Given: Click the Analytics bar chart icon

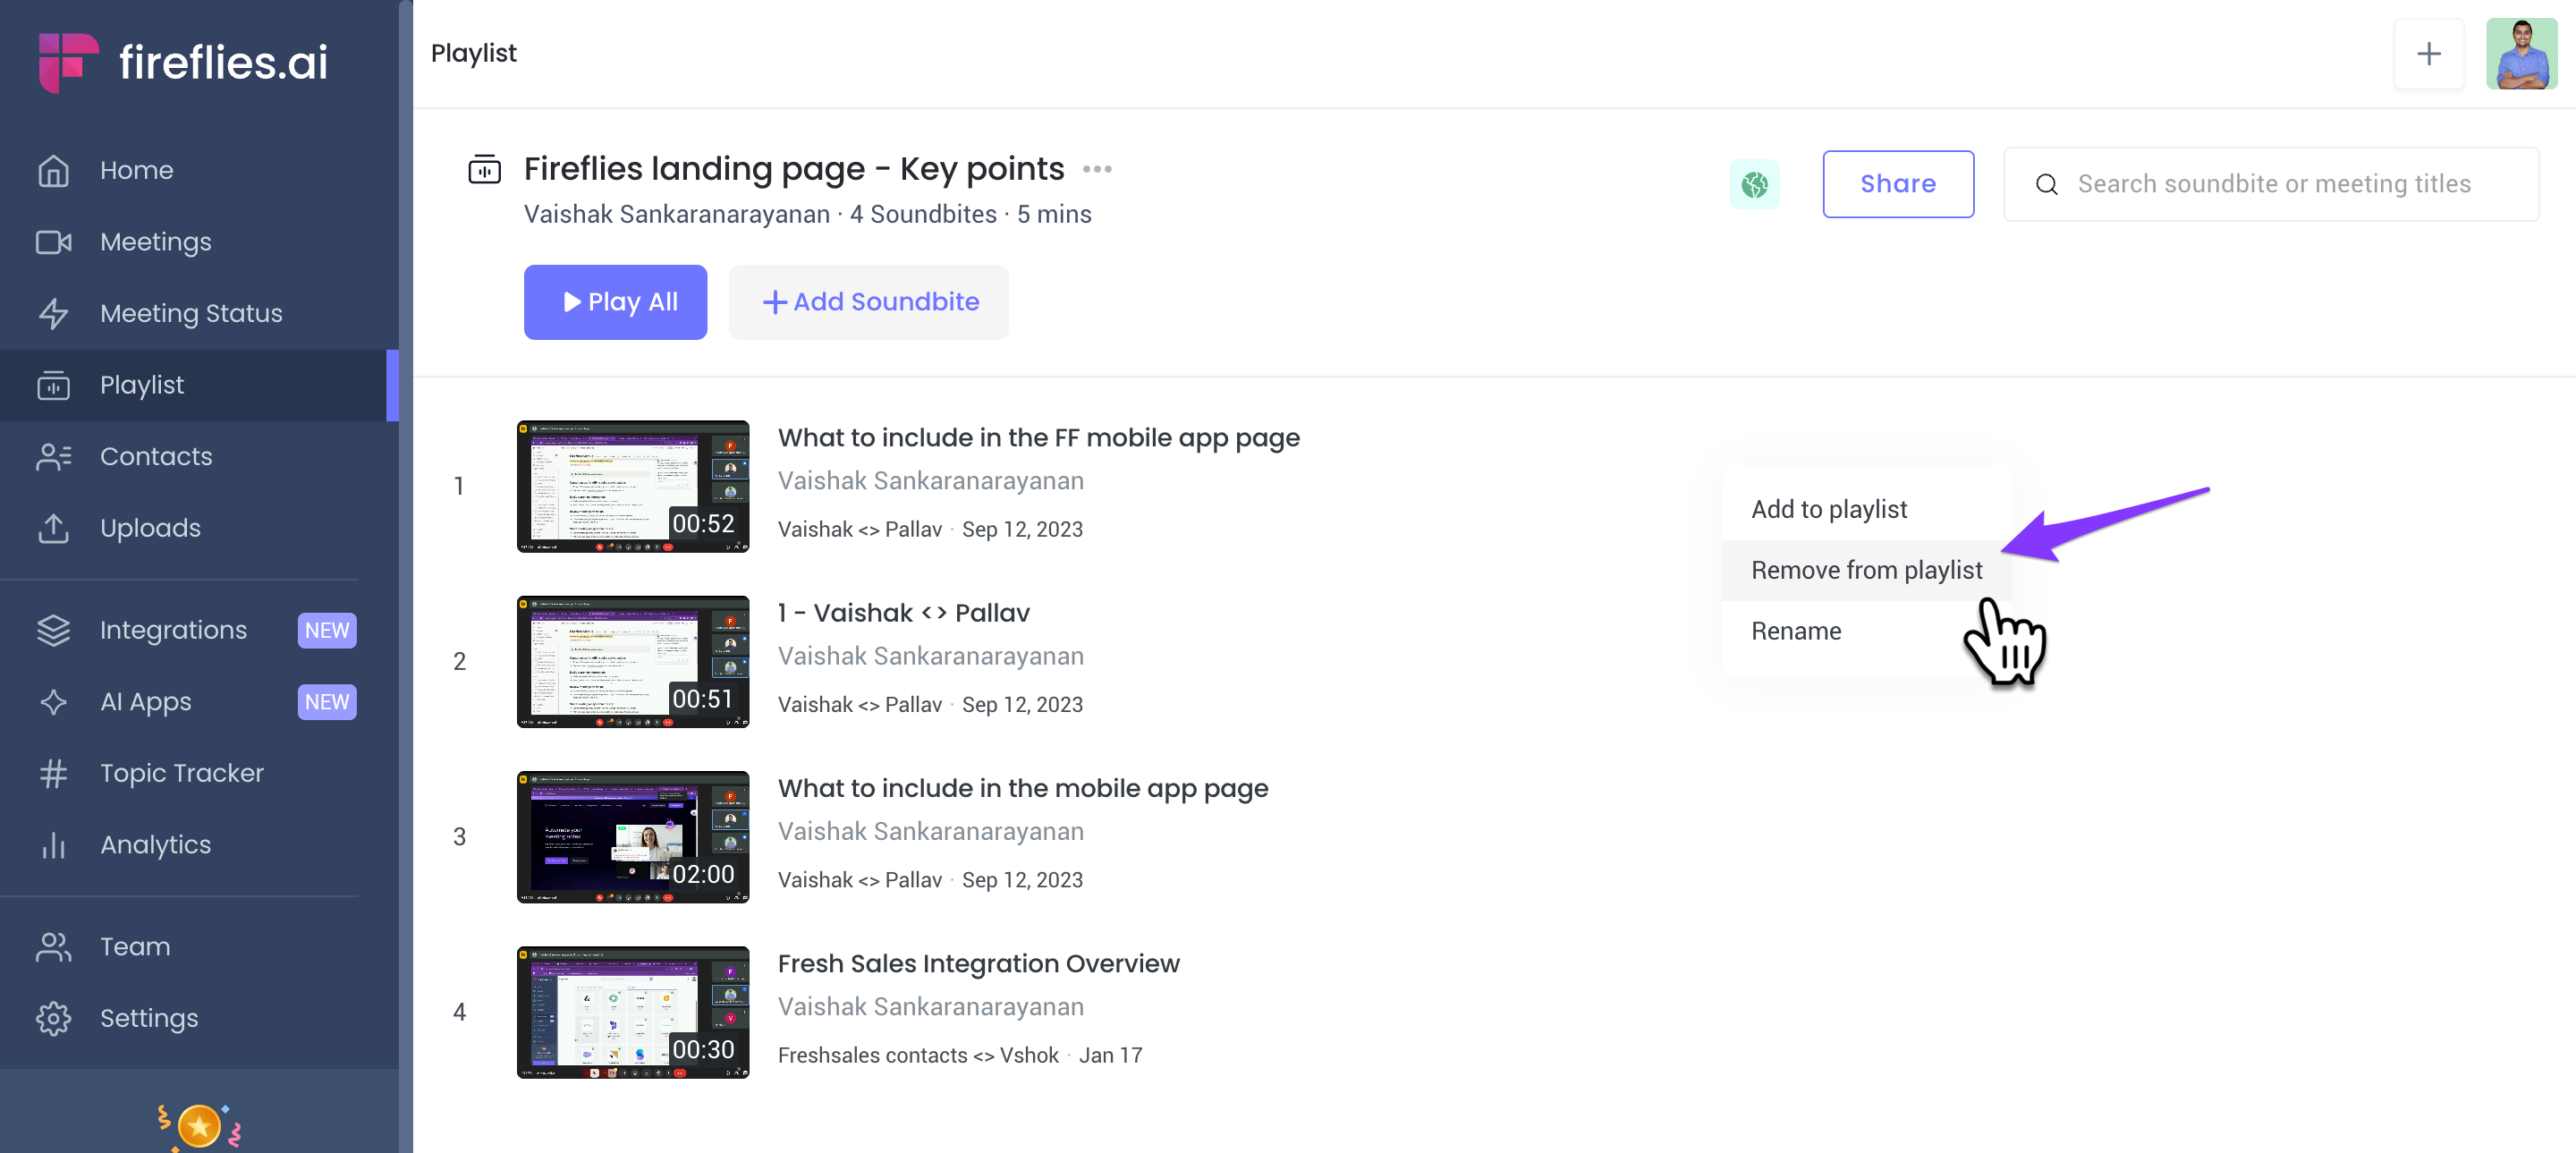Looking at the screenshot, I should pyautogui.click(x=53, y=845).
